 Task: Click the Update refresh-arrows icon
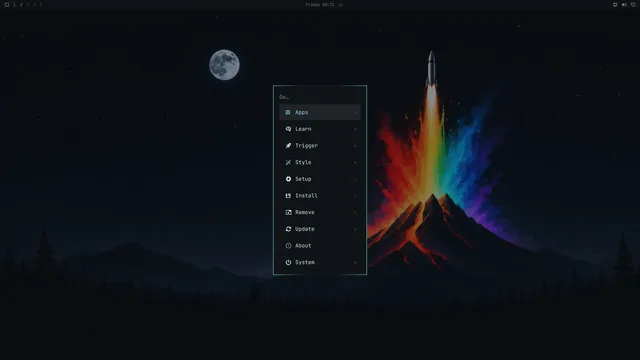tap(288, 229)
